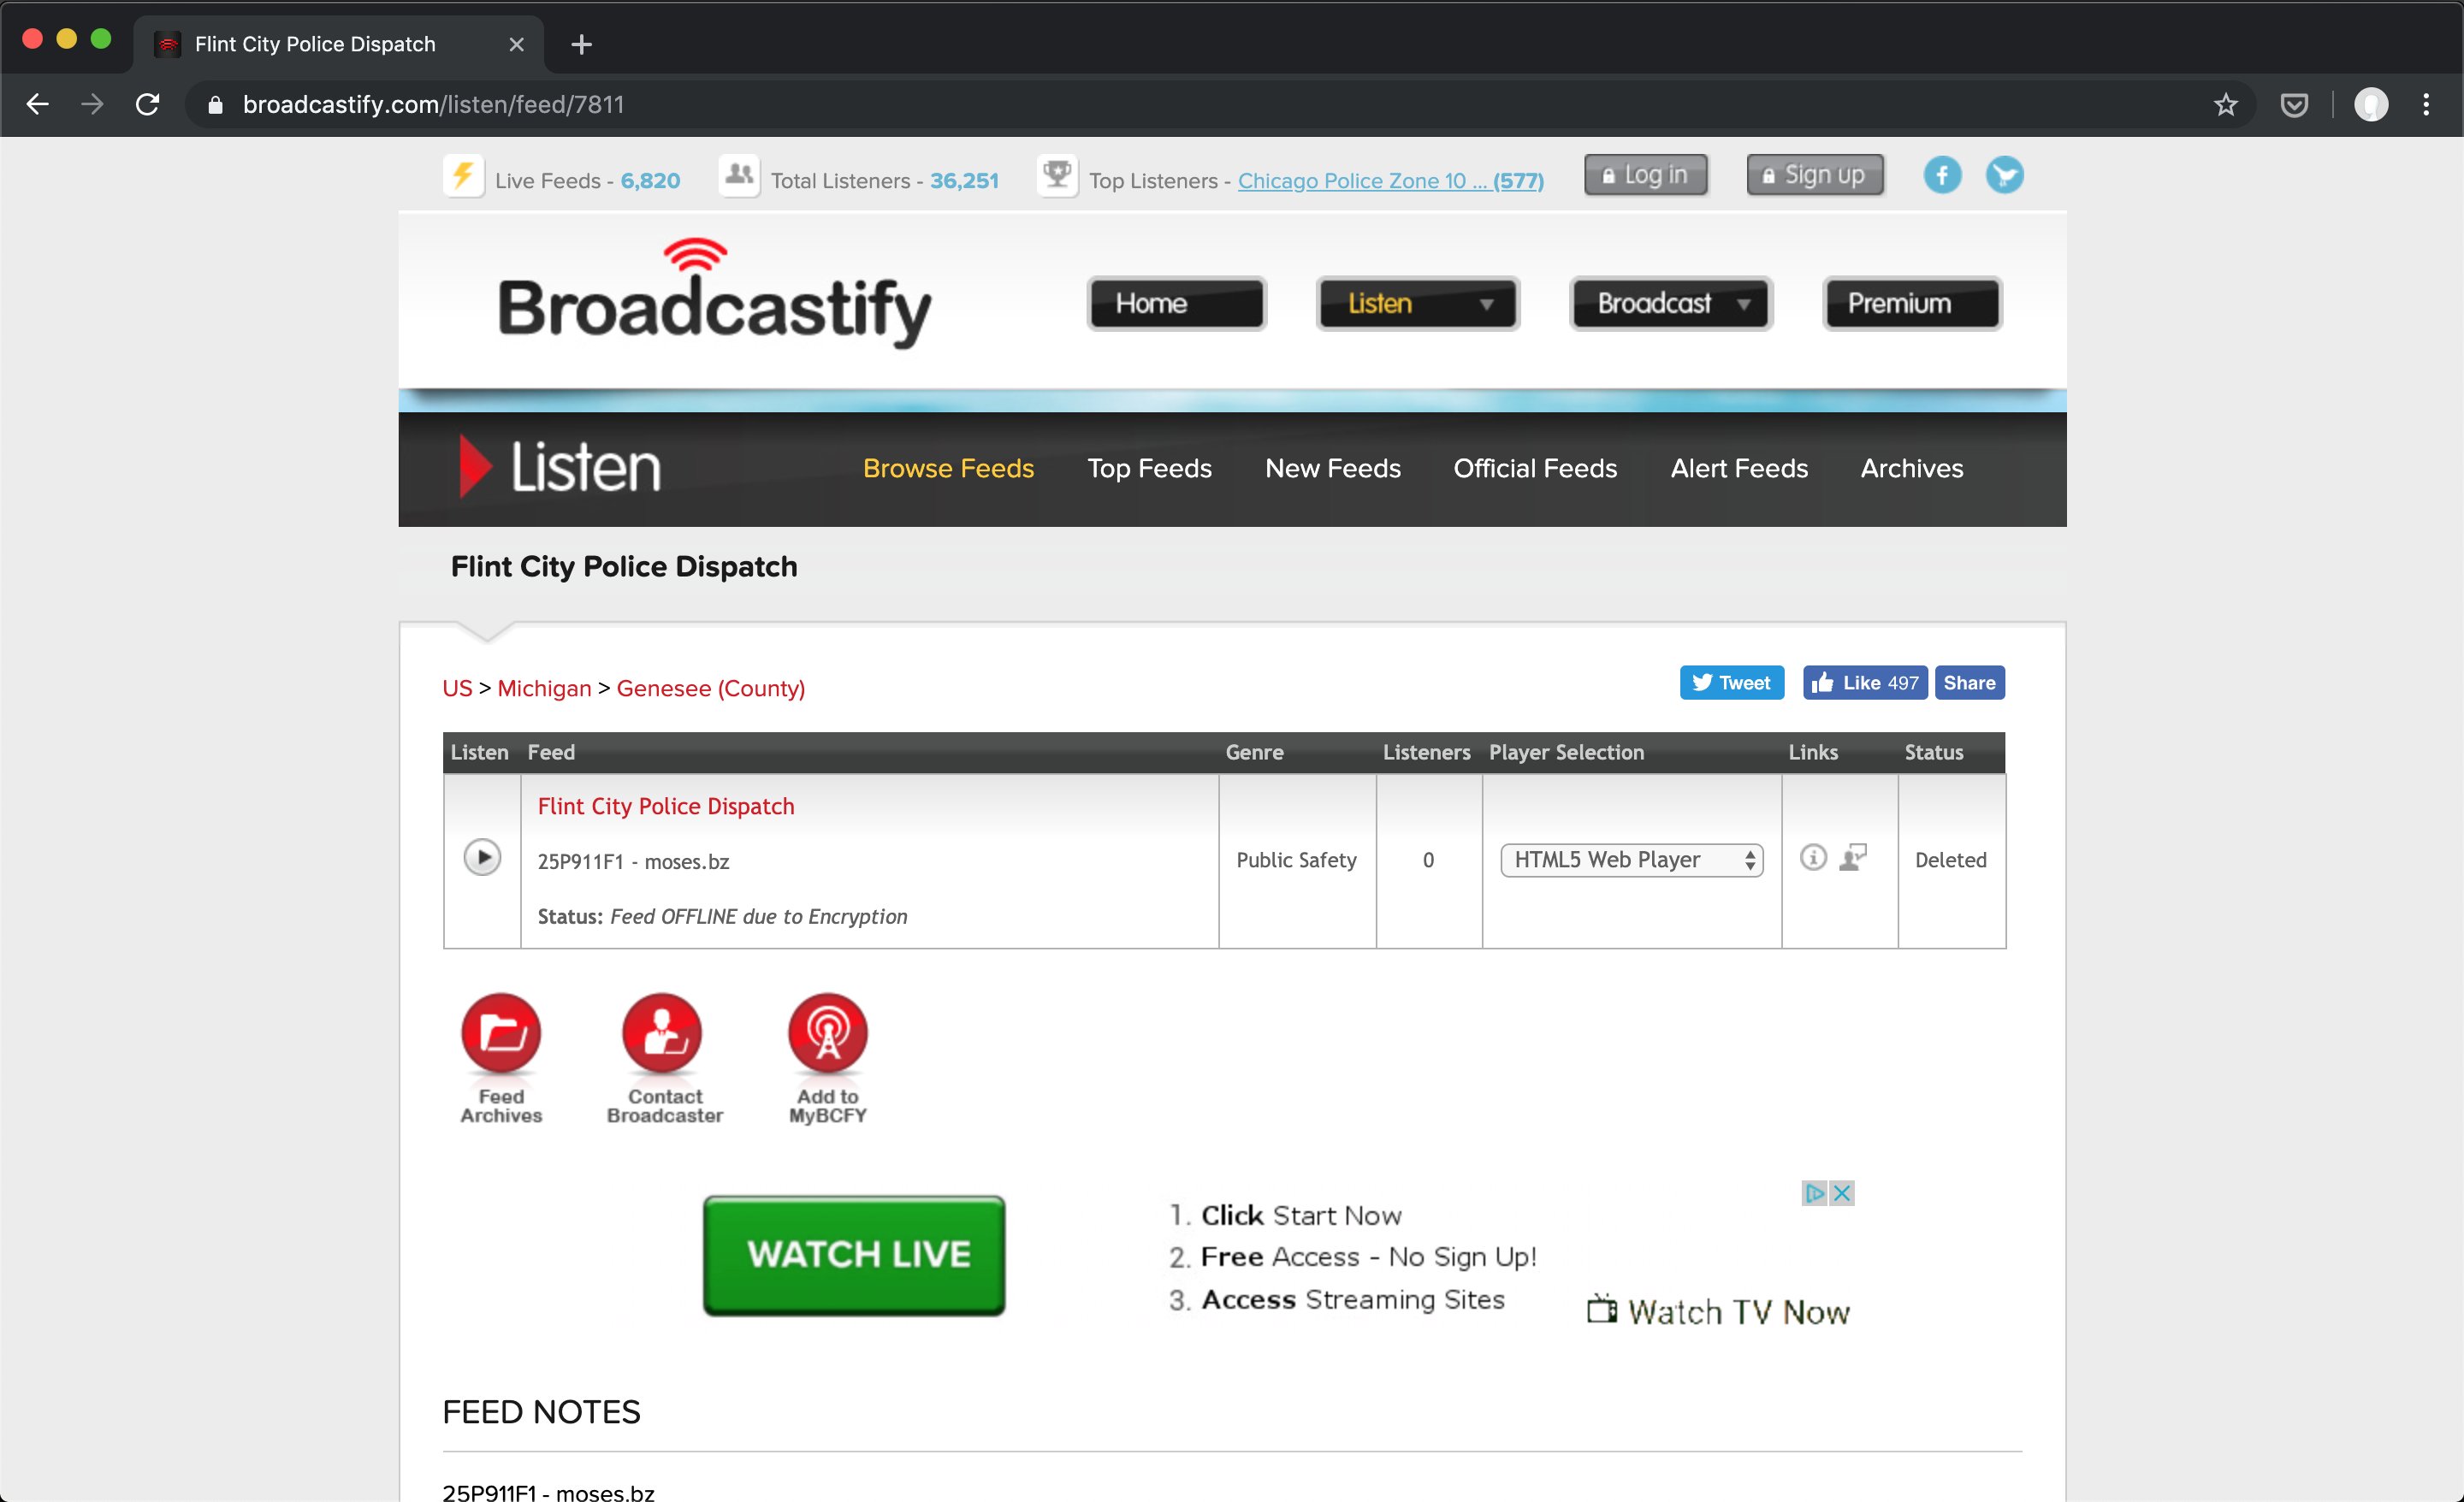The image size is (2464, 1502).
Task: Click the Log in button
Action: [1645, 175]
